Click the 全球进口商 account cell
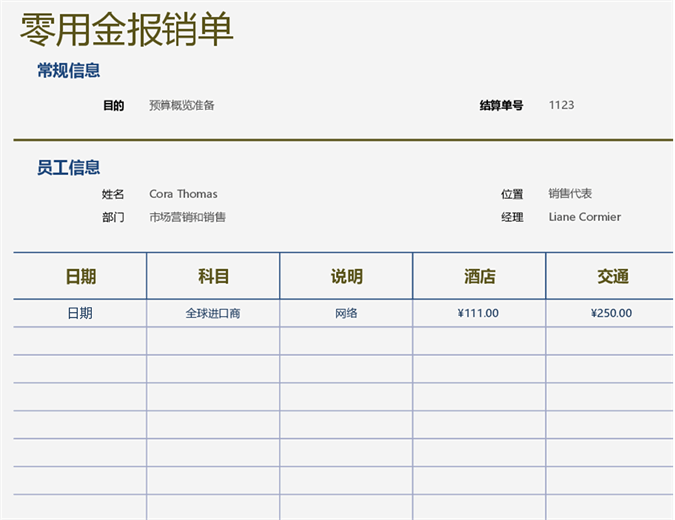675x520 pixels. (x=213, y=313)
